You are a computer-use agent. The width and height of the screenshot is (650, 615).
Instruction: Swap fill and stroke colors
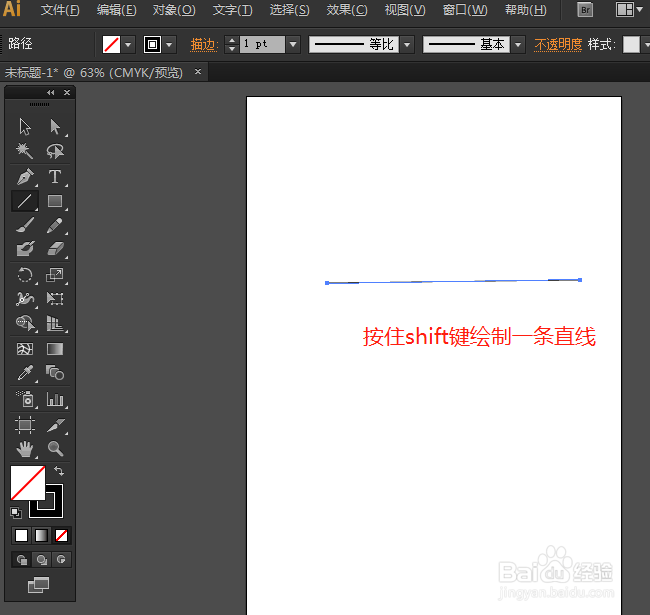(x=59, y=471)
